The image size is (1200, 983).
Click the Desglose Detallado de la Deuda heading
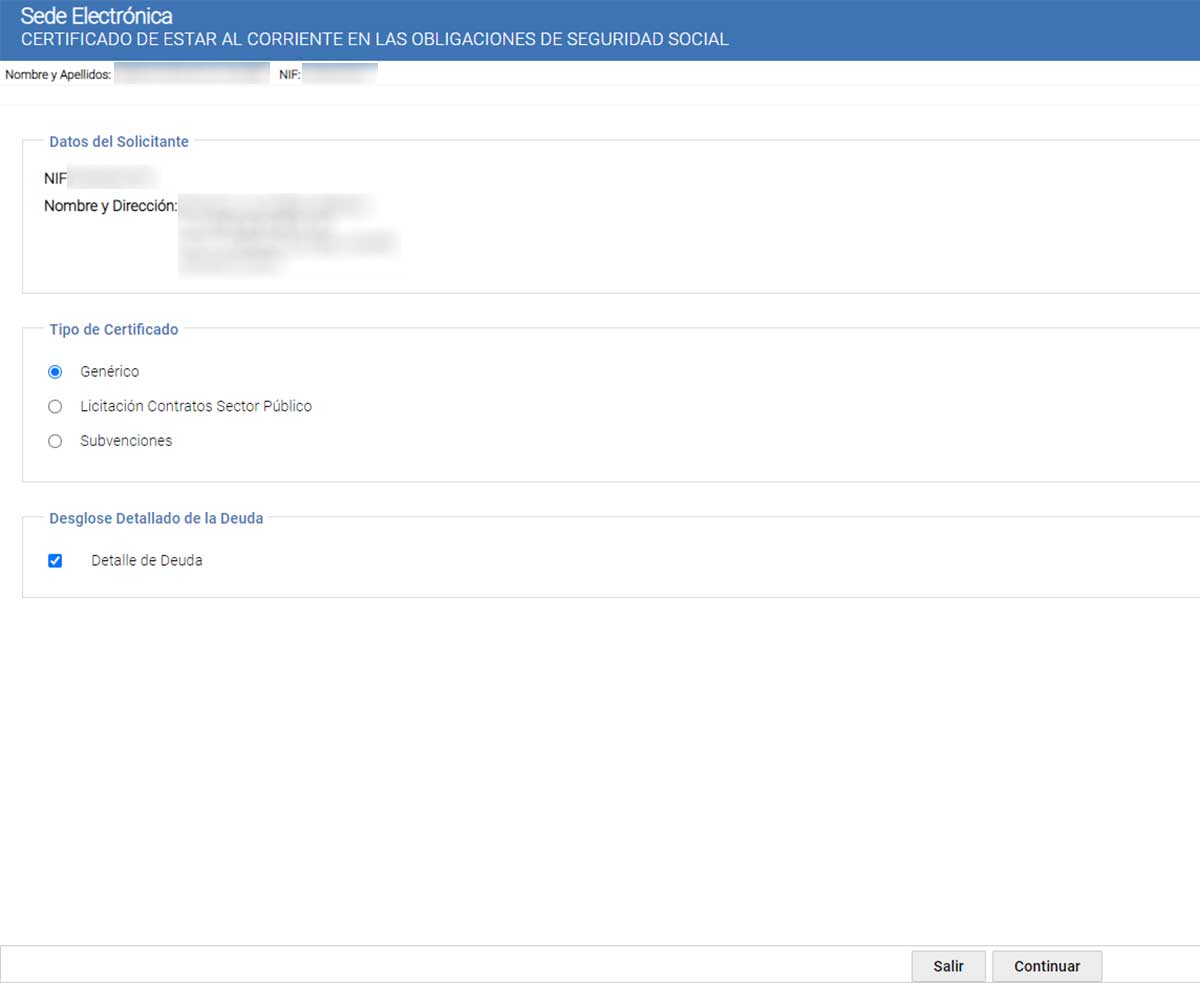coord(156,518)
